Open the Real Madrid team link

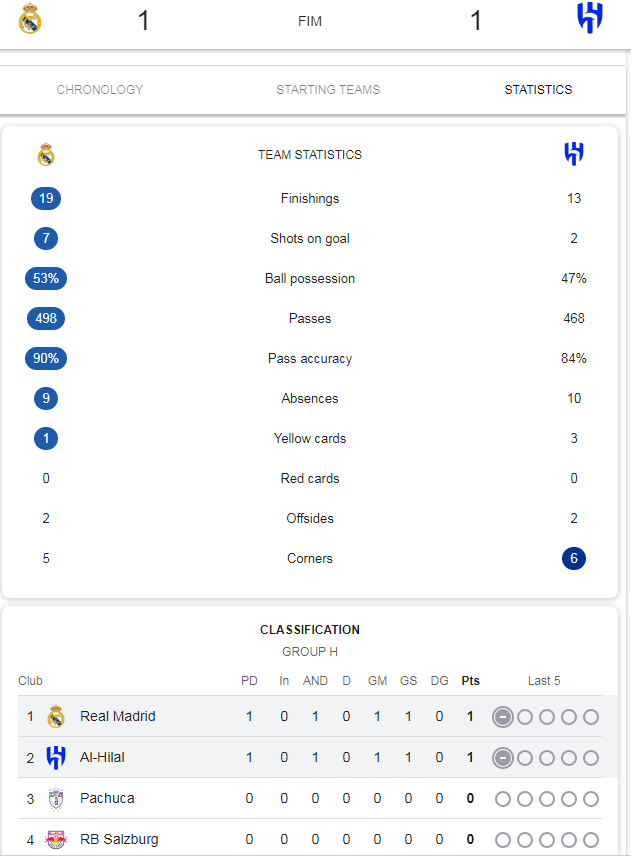tap(118, 717)
